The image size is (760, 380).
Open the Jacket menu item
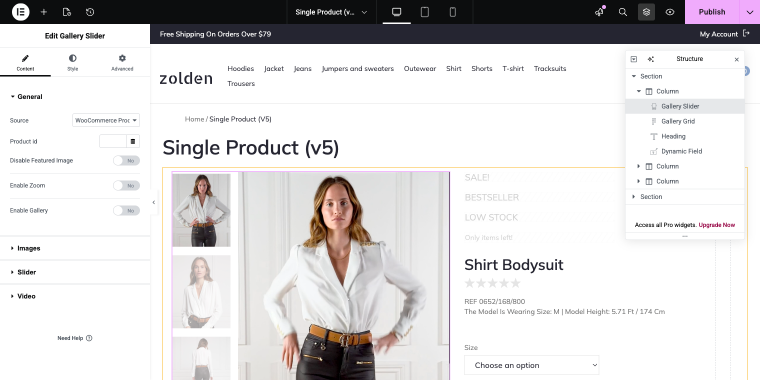point(274,68)
